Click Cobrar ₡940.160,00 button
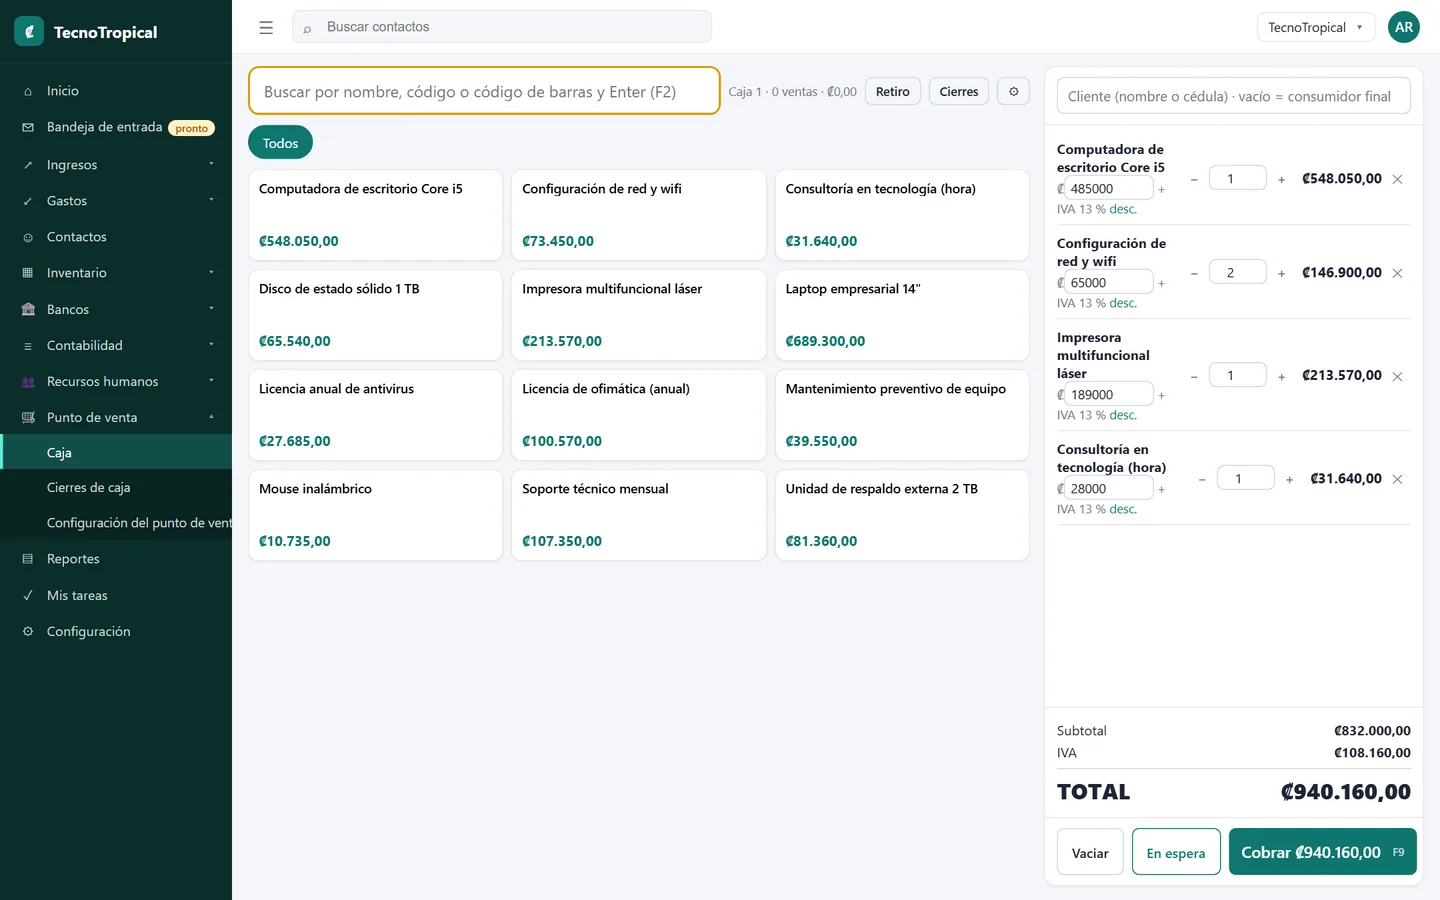Viewport: 1440px width, 900px height. click(1322, 852)
